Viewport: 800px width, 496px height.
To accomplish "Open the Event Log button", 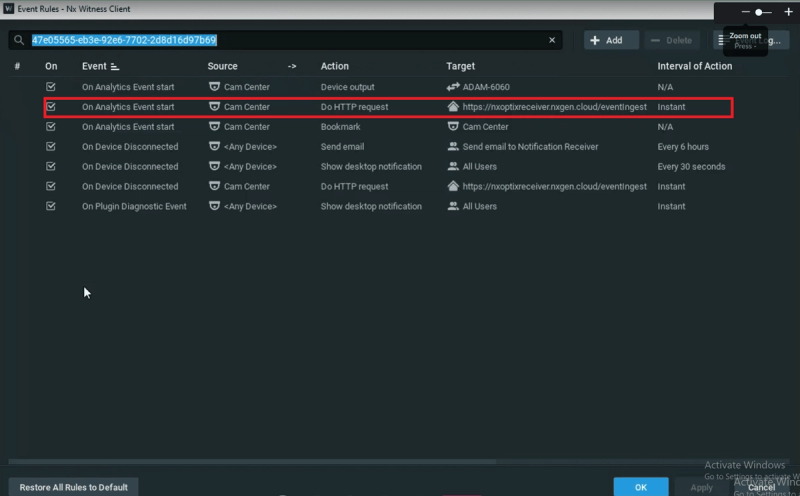I will coord(751,40).
